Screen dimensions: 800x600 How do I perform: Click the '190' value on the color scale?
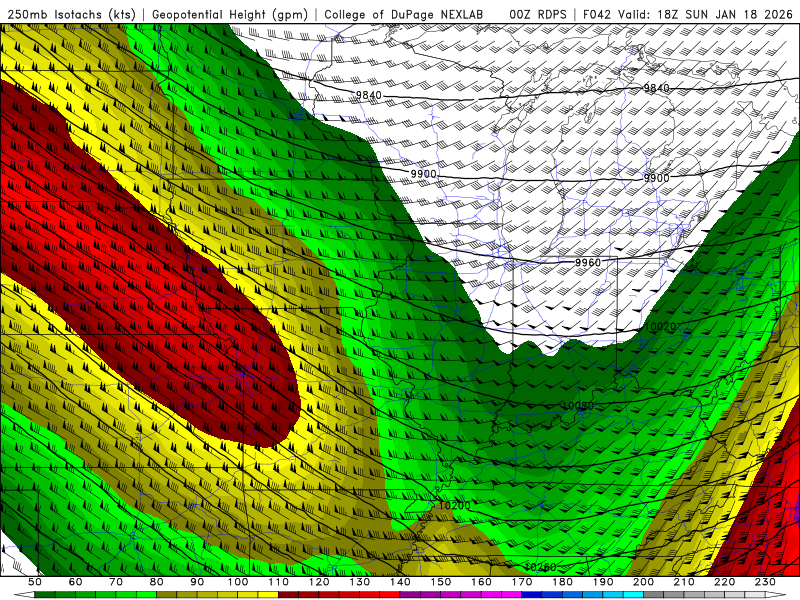(x=603, y=582)
